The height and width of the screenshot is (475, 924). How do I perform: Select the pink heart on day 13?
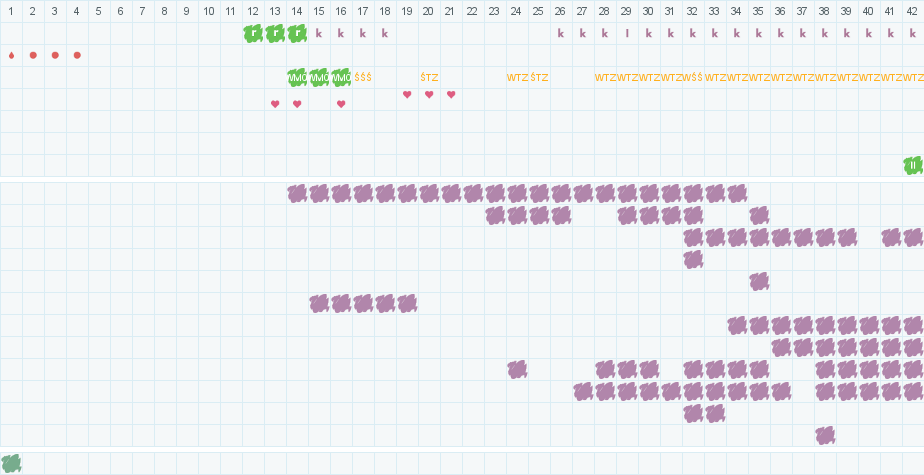coord(275,104)
